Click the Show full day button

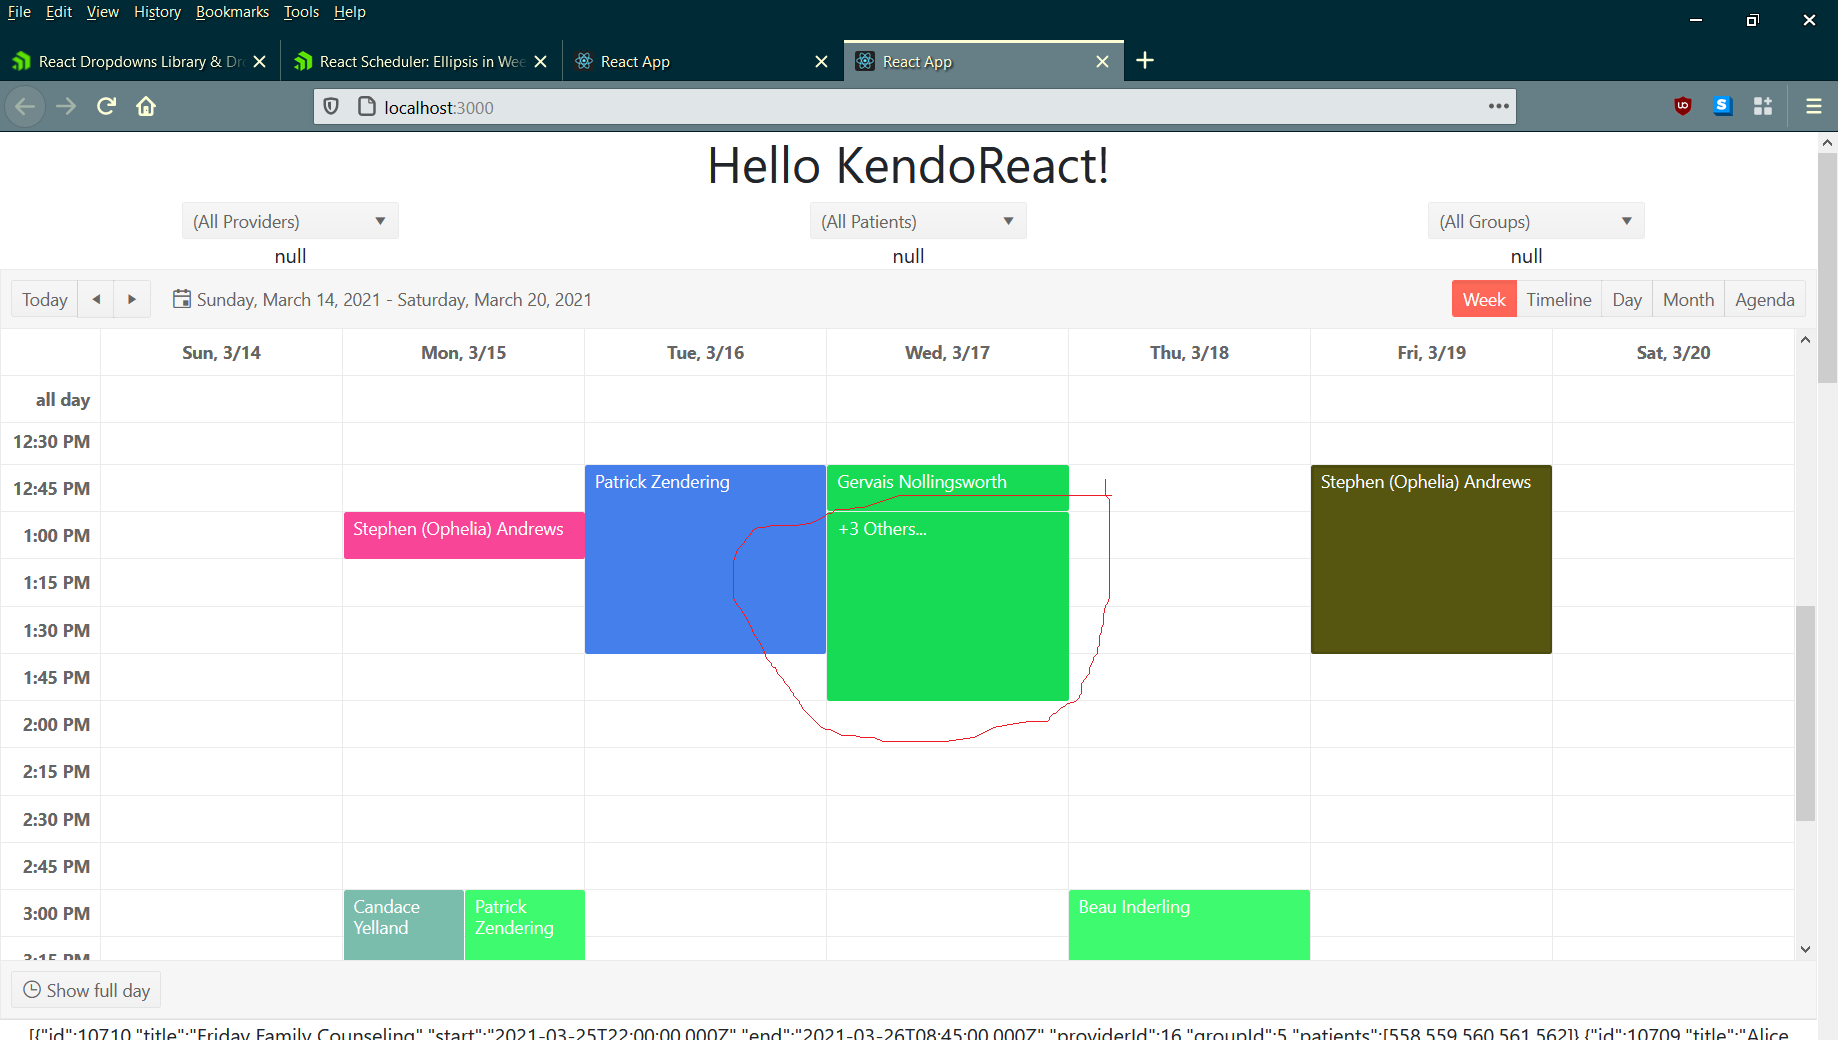coord(87,990)
